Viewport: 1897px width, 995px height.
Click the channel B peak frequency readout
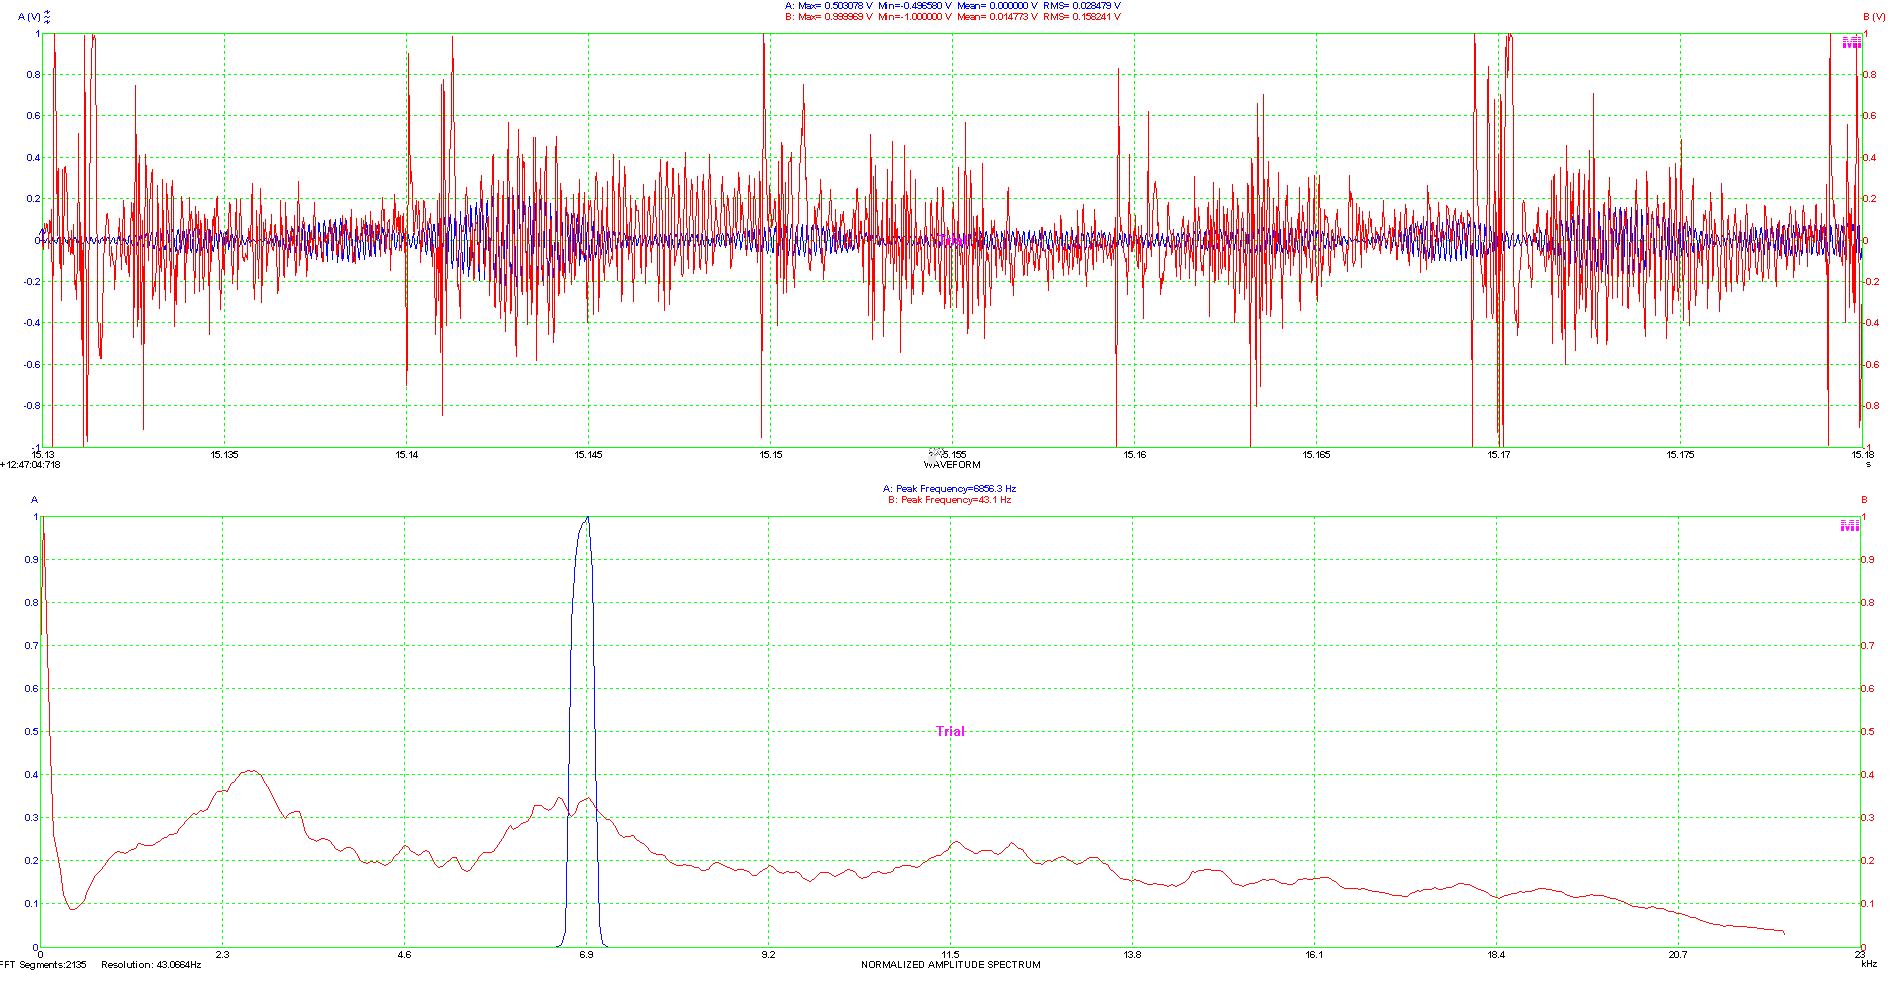click(x=949, y=500)
